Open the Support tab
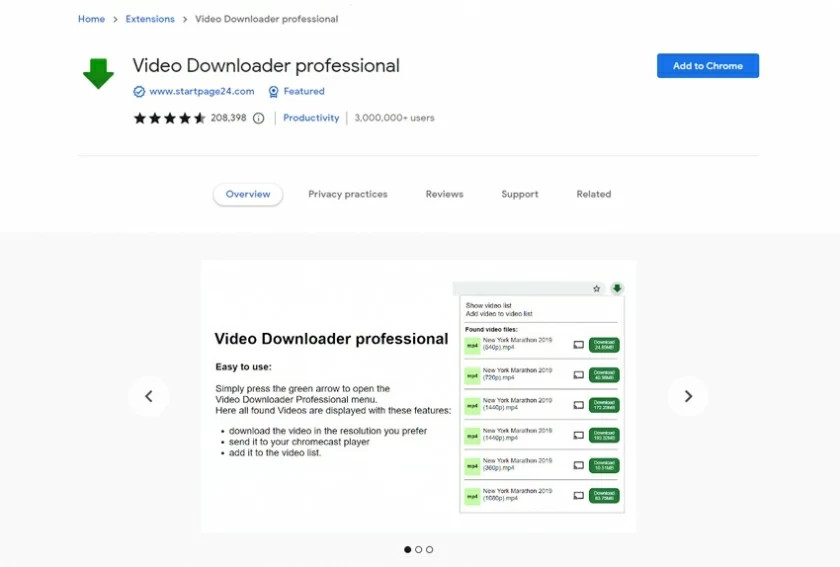The image size is (840, 567). tap(520, 194)
